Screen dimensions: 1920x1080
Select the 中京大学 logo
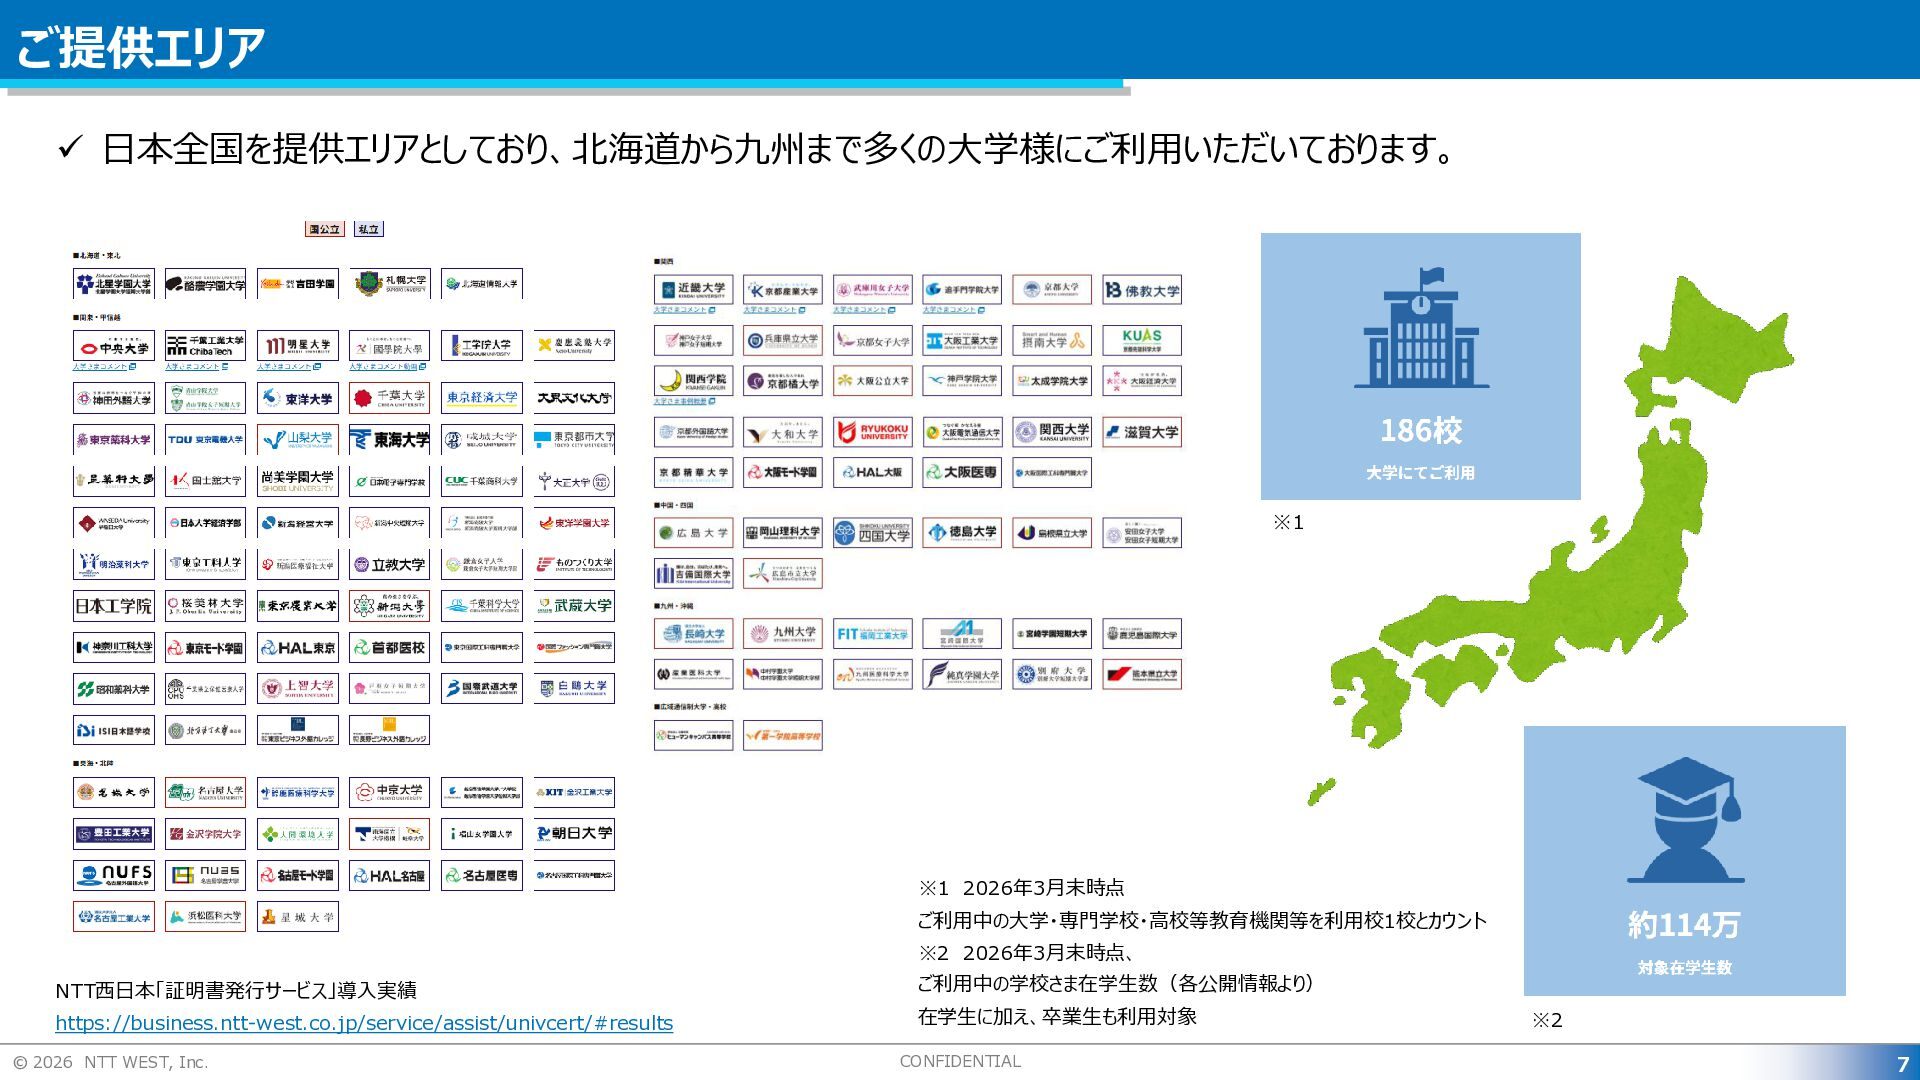pos(390,792)
